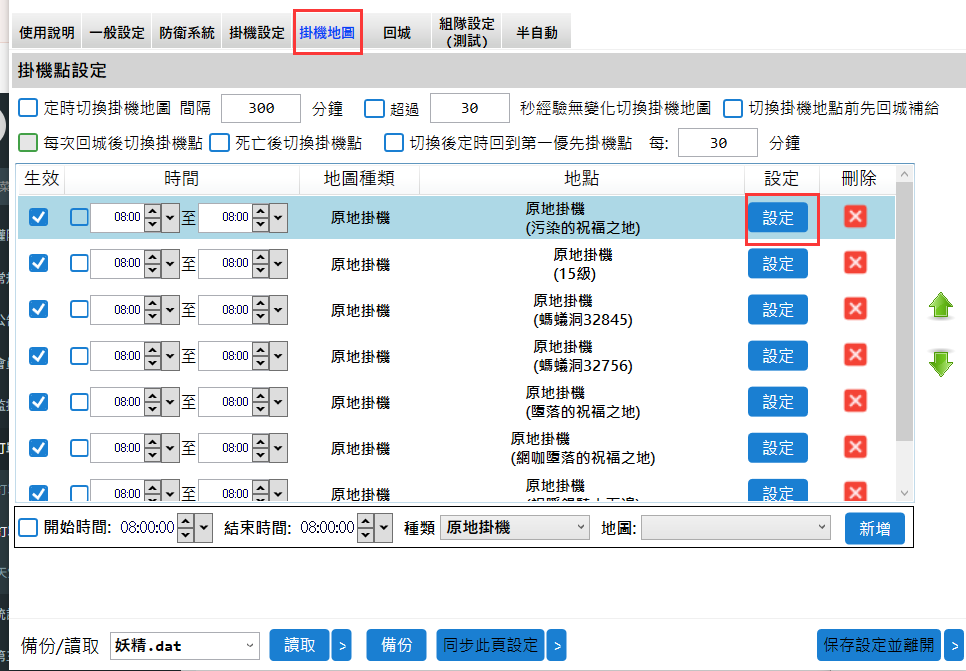Viewport: 966px width, 671px height.
Task: Select the 掛機地圖 tab
Action: tap(327, 32)
